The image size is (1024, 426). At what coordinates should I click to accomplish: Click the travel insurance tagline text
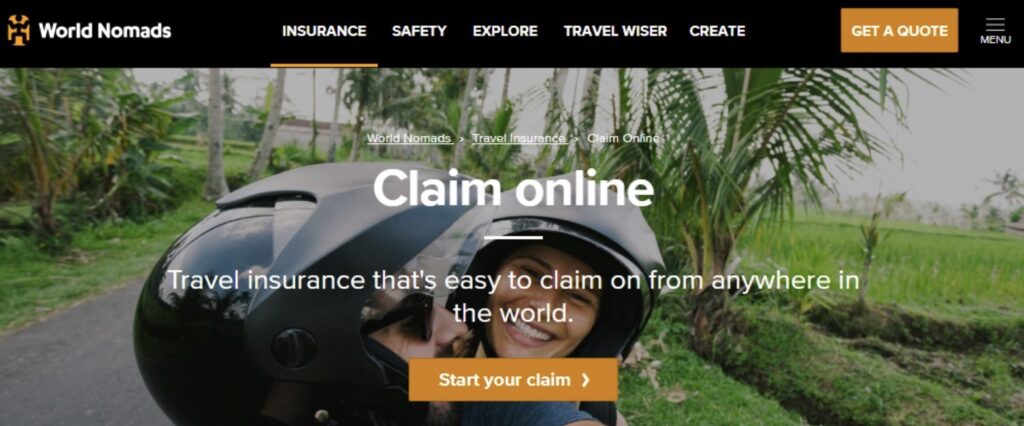[x=513, y=297]
